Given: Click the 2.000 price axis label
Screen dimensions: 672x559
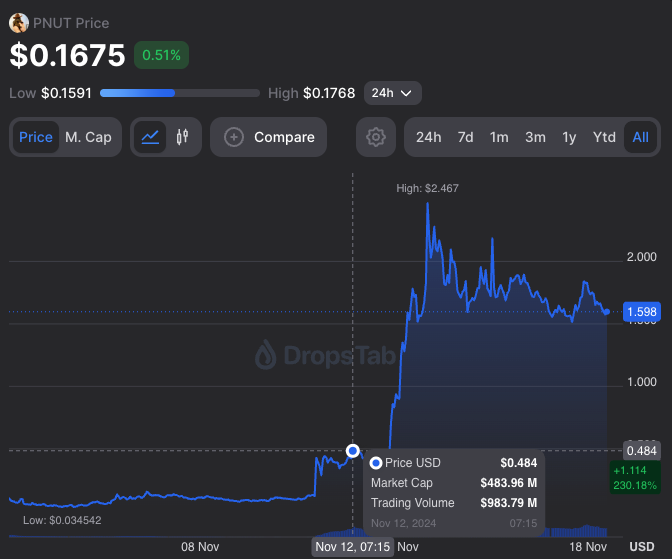Looking at the screenshot, I should tap(642, 257).
